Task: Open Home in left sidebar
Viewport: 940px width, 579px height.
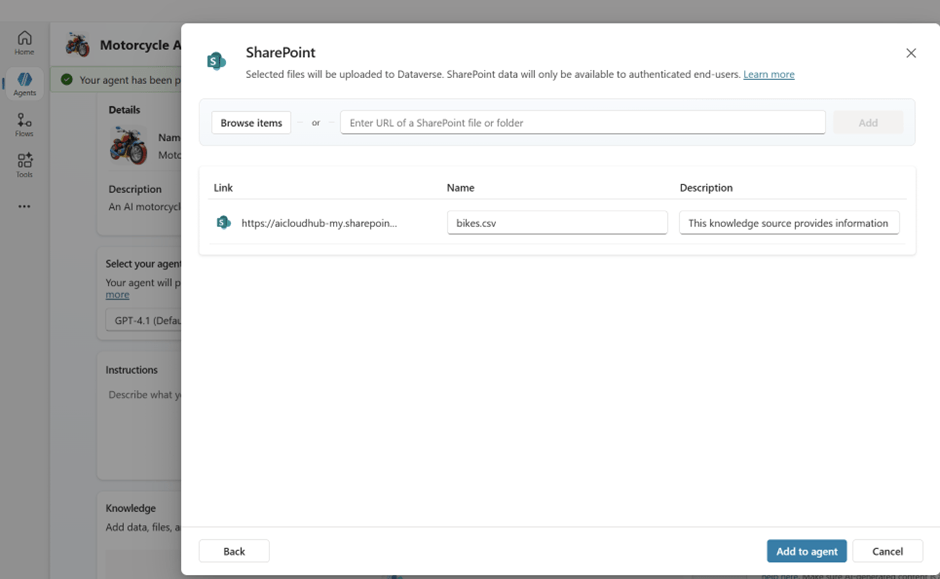Action: pos(24,43)
